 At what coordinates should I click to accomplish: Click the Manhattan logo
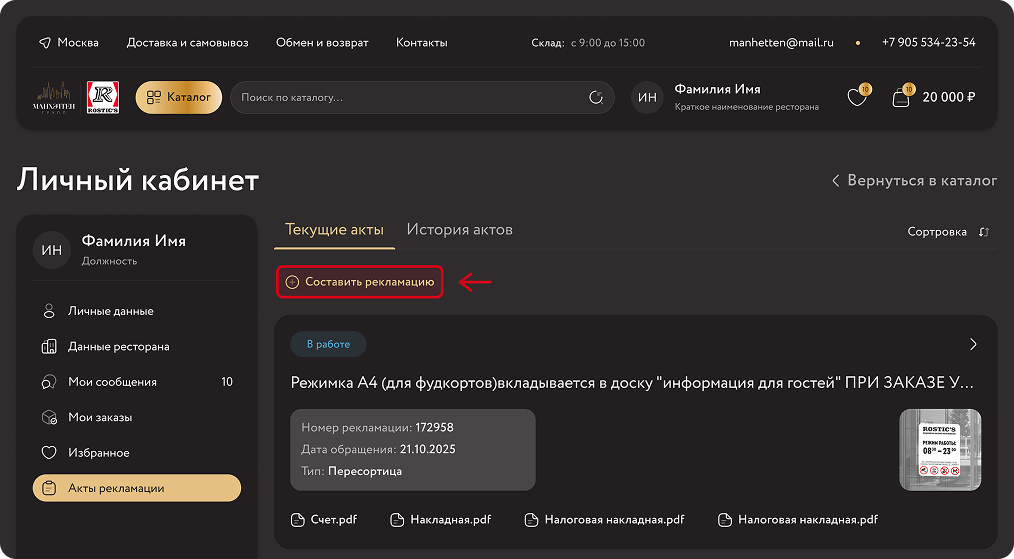pyautogui.click(x=56, y=97)
